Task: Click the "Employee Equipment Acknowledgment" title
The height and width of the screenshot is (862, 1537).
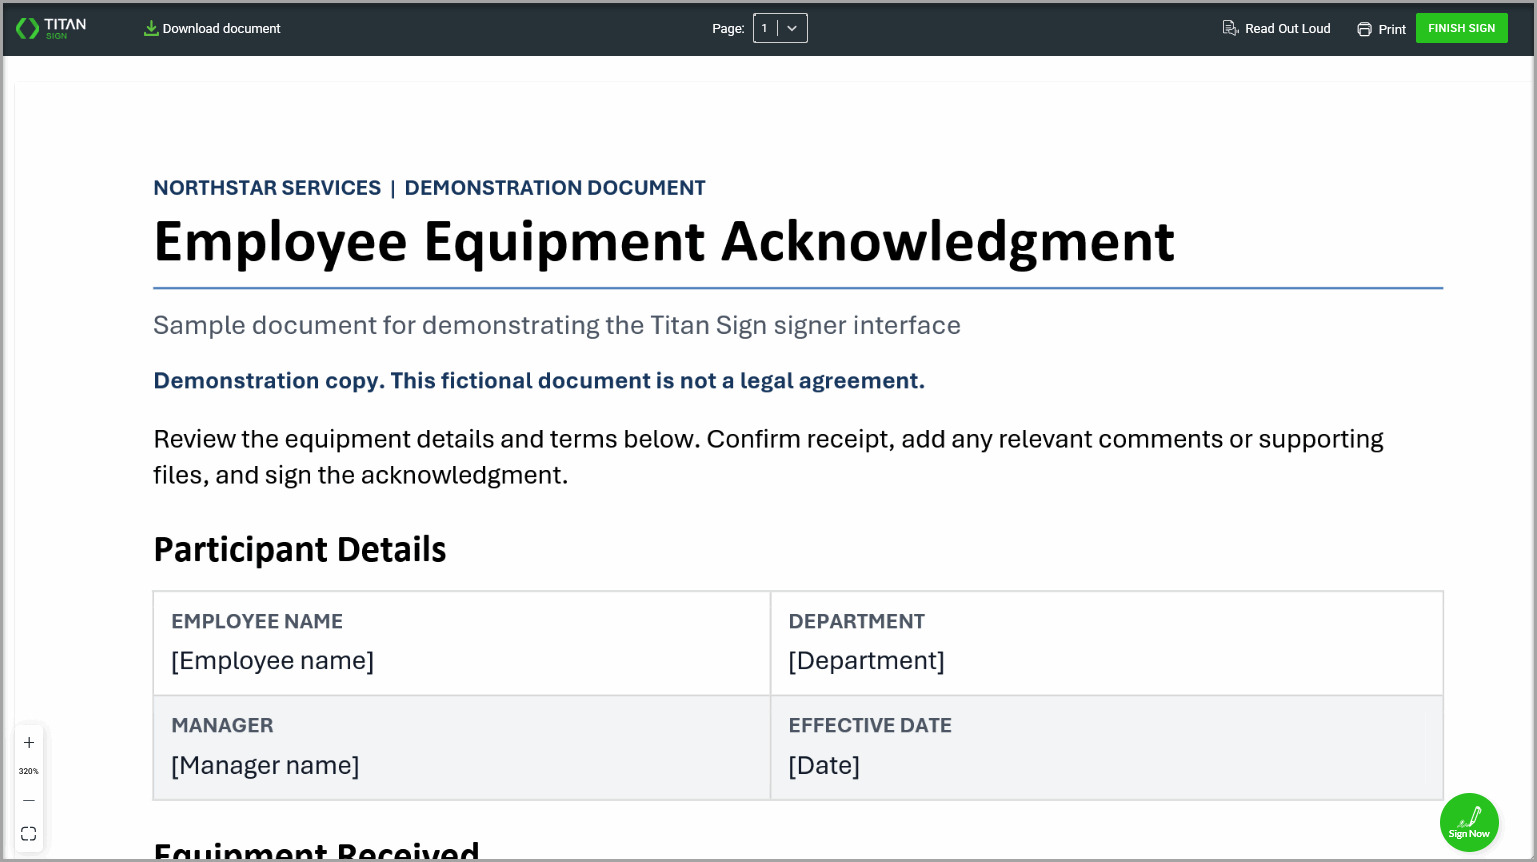Action: 664,242
